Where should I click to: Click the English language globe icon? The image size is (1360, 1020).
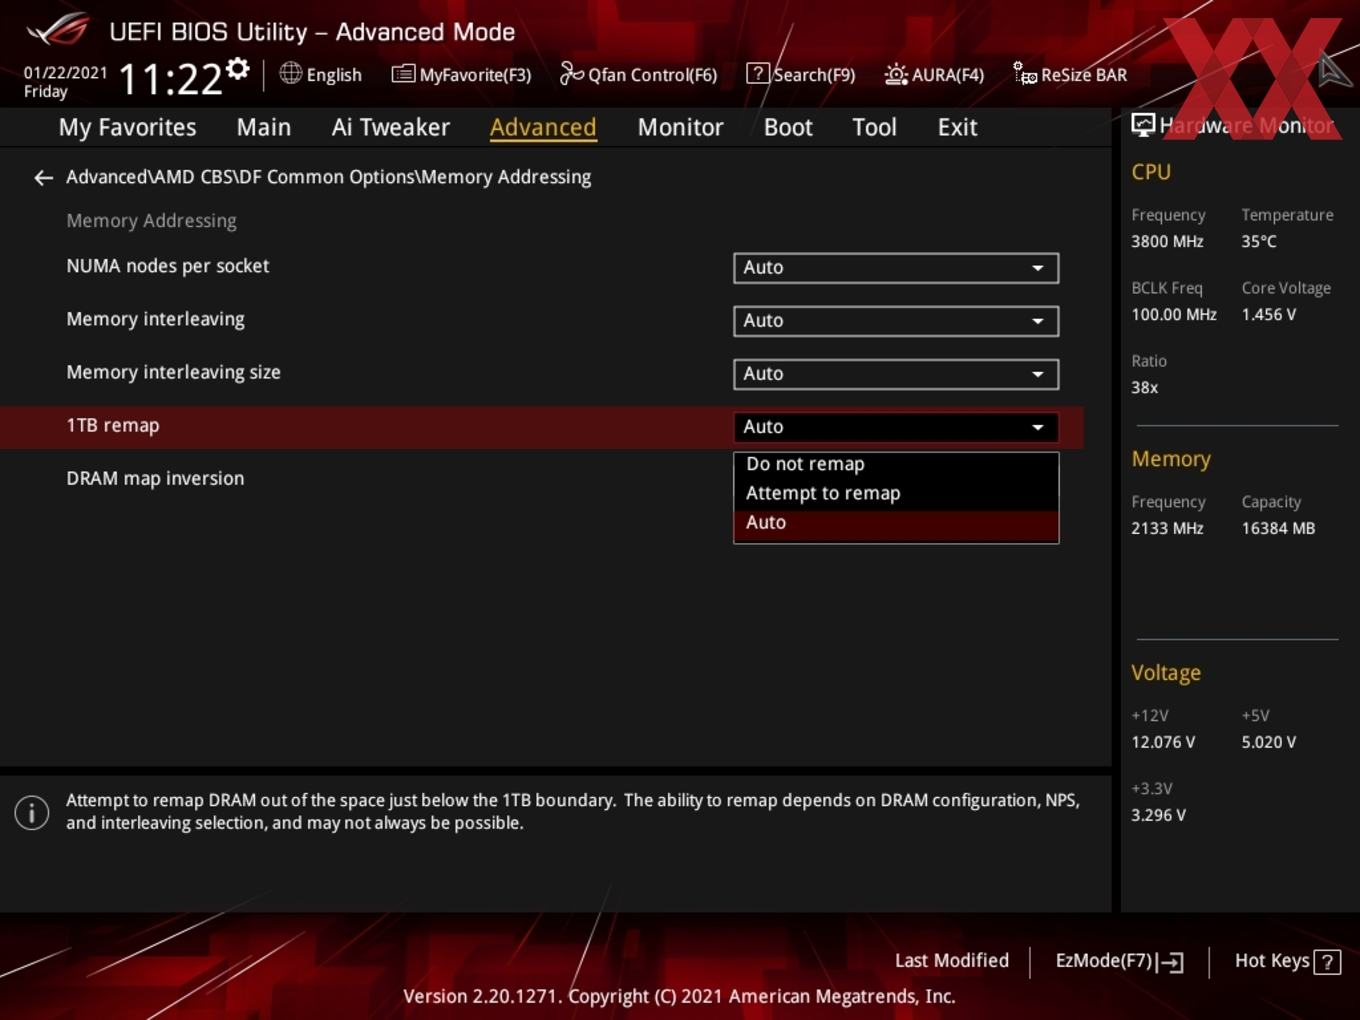(x=290, y=73)
